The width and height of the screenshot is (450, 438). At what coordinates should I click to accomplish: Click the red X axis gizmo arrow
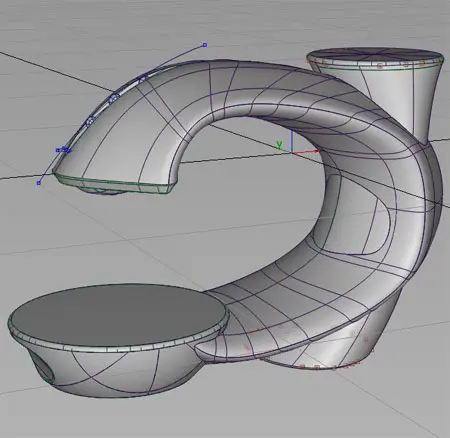pyautogui.click(x=306, y=152)
